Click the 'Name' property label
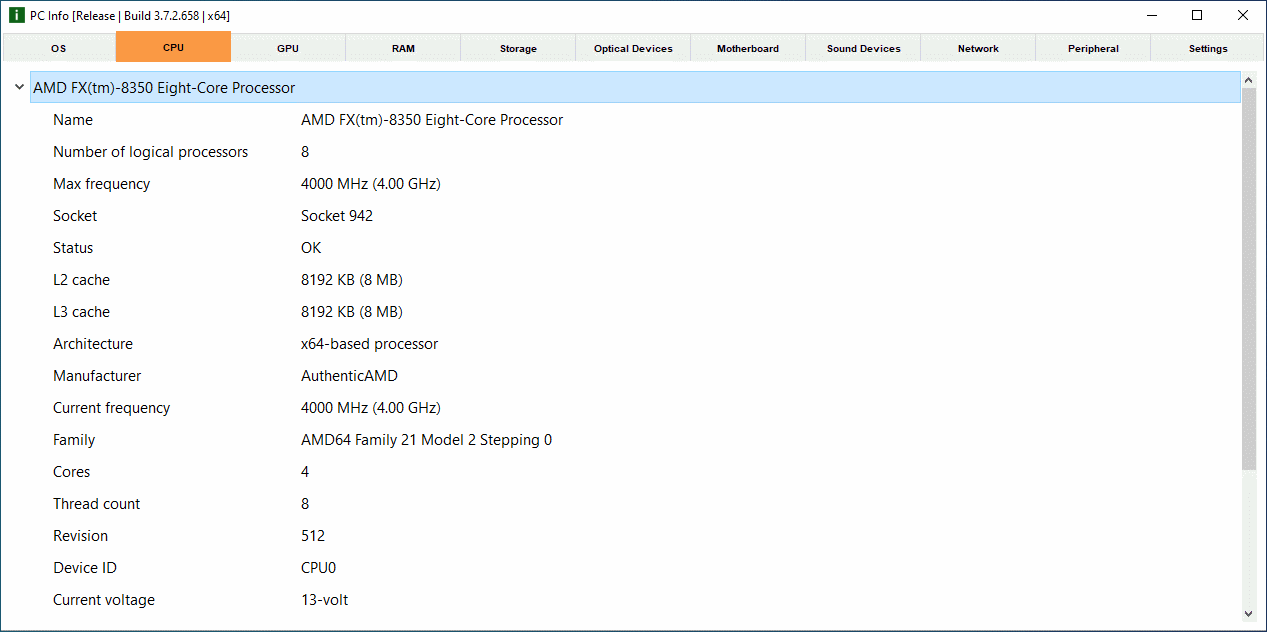 tap(73, 120)
